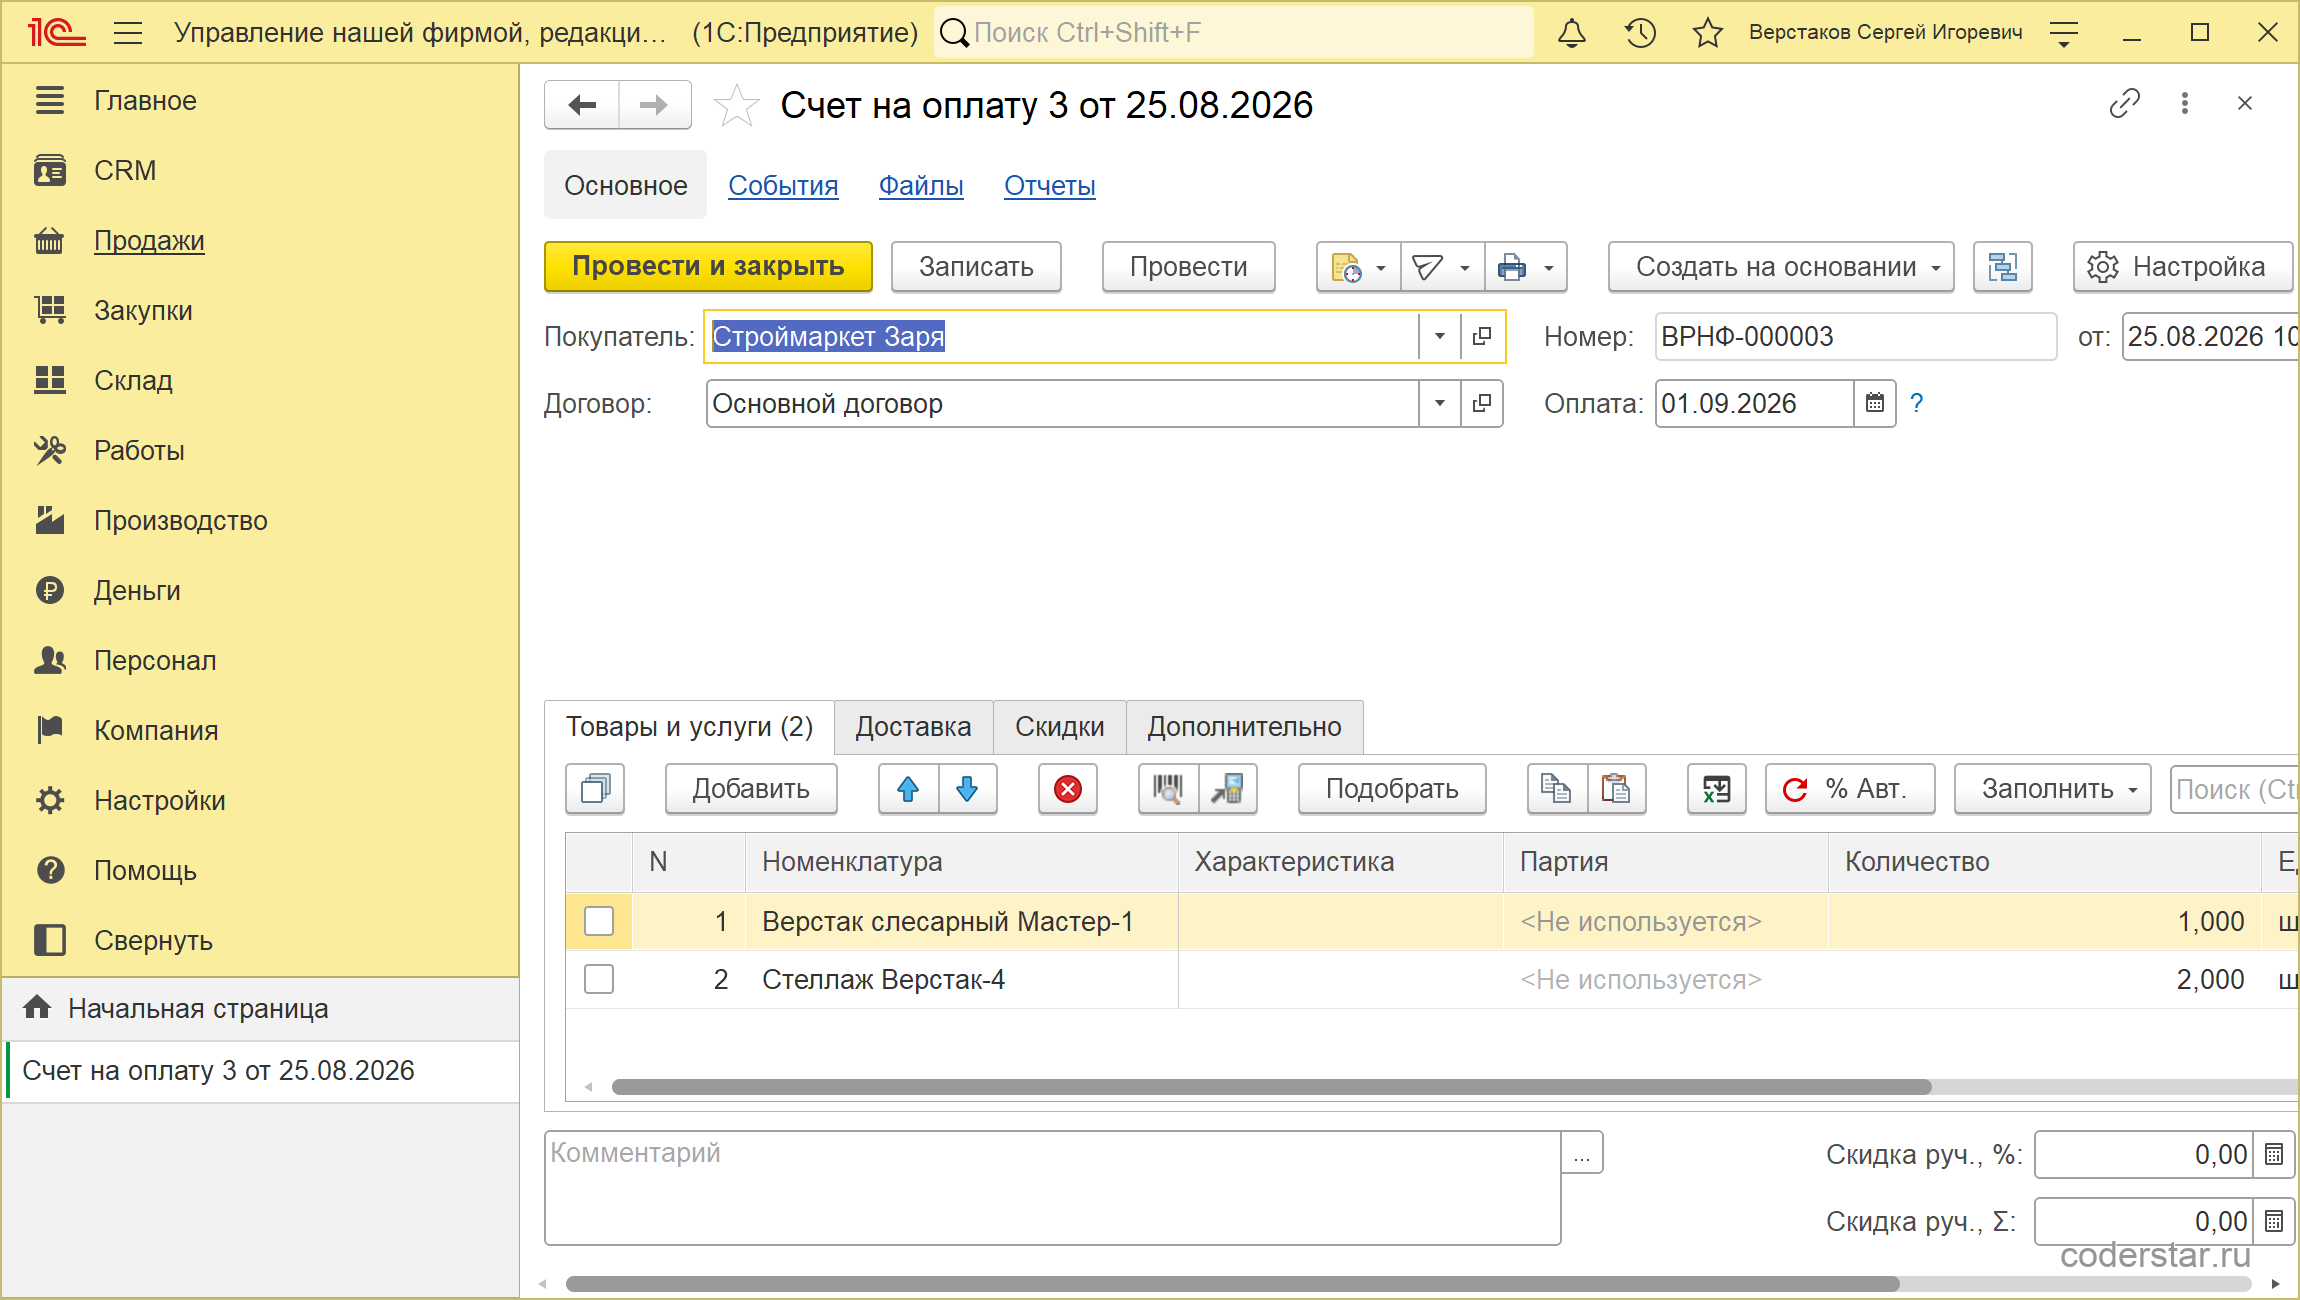
Task: Click the Провести button
Action: tap(1188, 267)
